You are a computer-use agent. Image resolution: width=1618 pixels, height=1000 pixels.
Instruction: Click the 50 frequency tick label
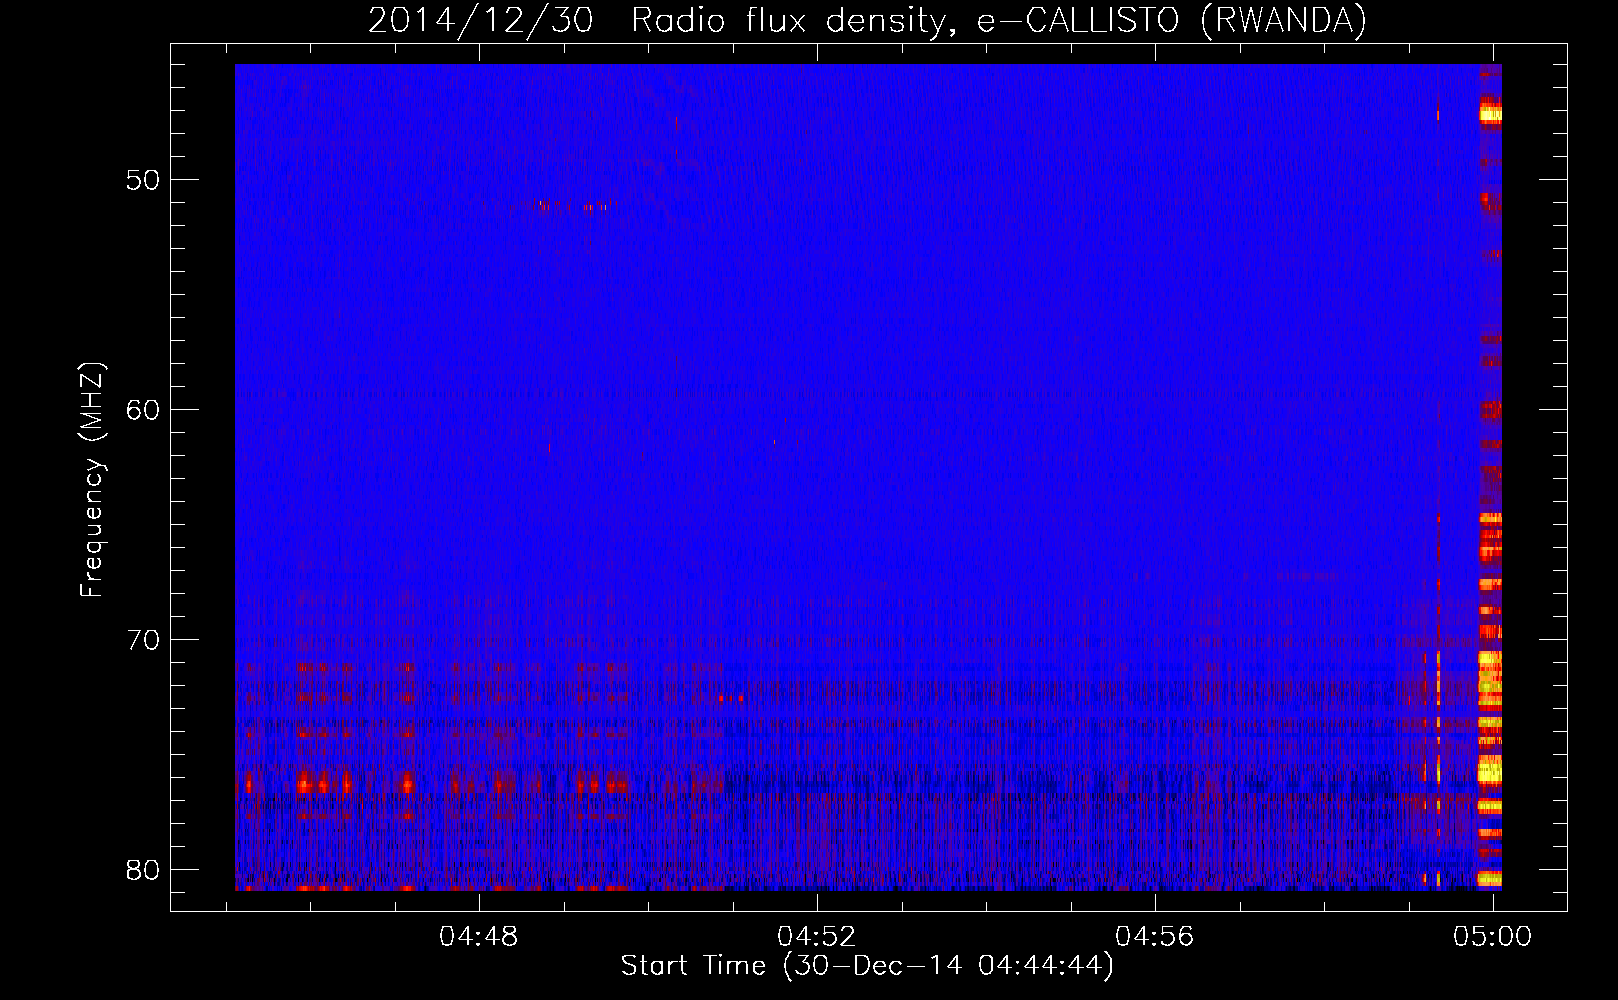(143, 180)
